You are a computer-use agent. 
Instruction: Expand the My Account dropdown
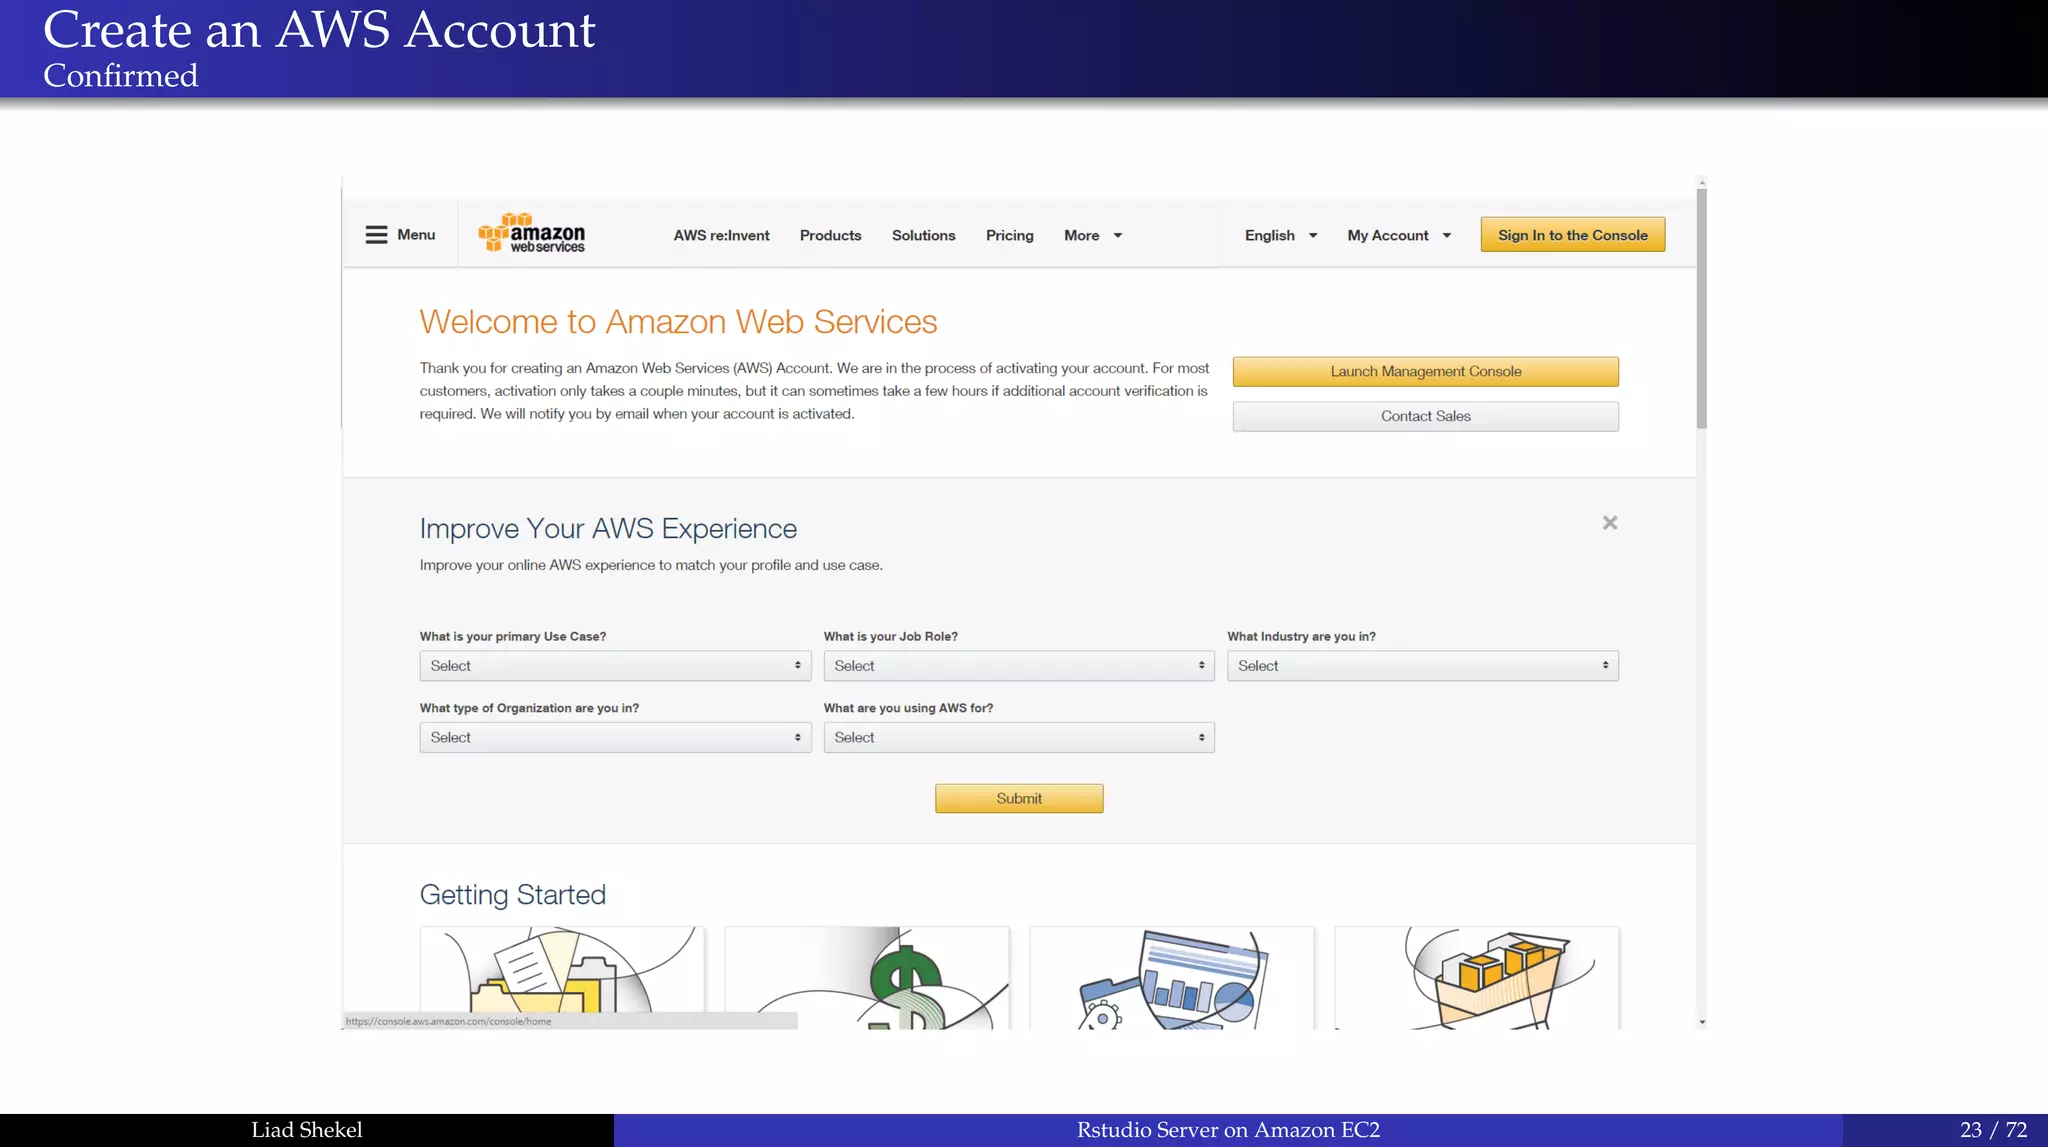pos(1399,235)
